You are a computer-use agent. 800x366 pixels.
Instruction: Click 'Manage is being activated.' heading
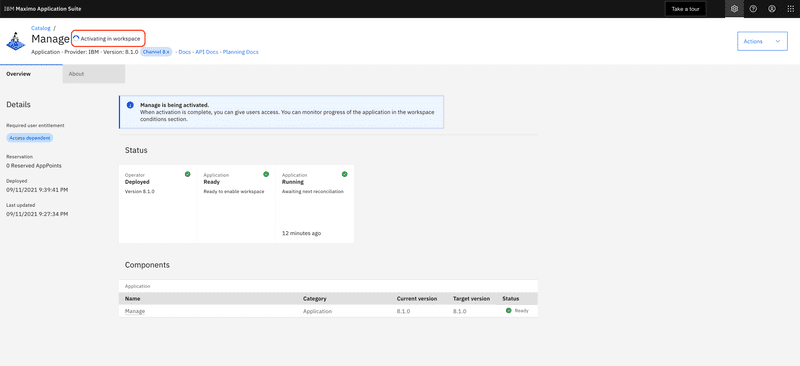pos(174,105)
